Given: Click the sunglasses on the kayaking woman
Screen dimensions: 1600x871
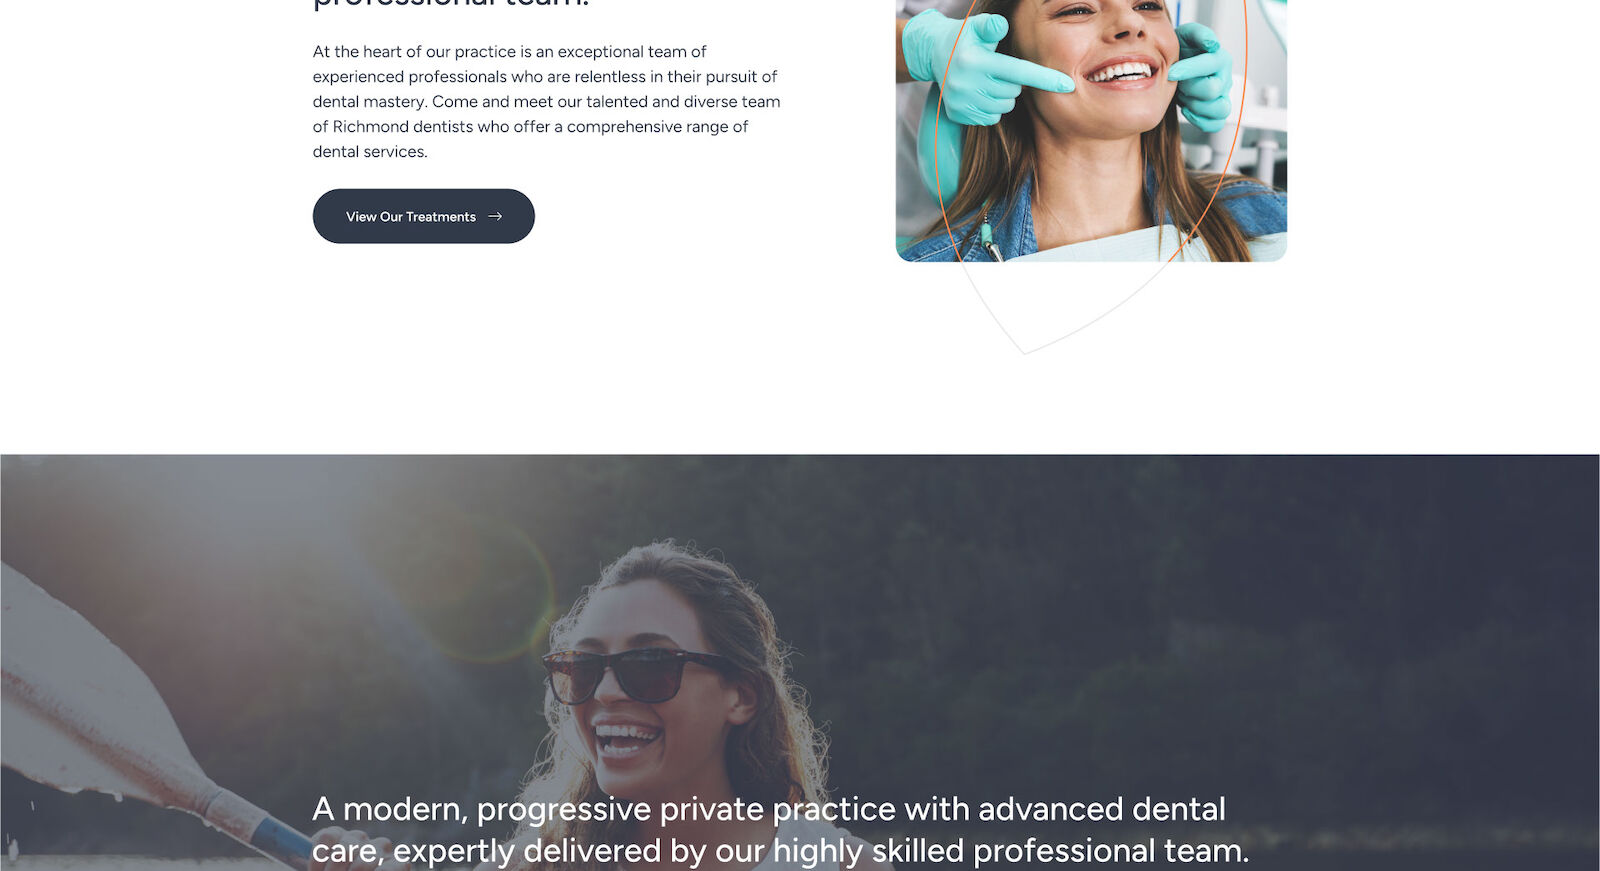Looking at the screenshot, I should pyautogui.click(x=630, y=673).
